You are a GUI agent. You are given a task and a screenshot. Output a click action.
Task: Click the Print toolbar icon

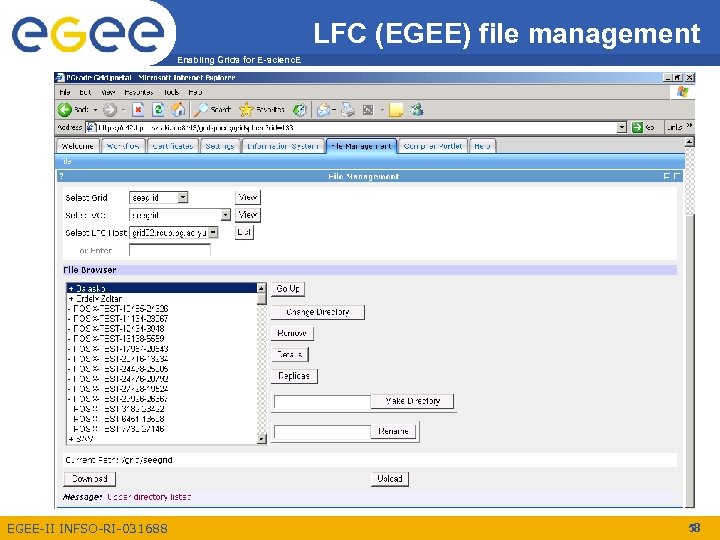click(x=348, y=110)
